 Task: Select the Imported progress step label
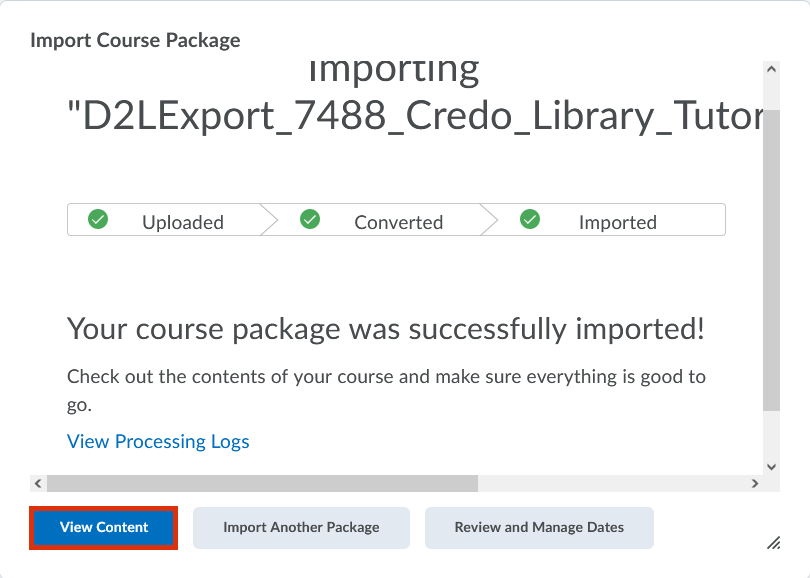click(x=617, y=222)
